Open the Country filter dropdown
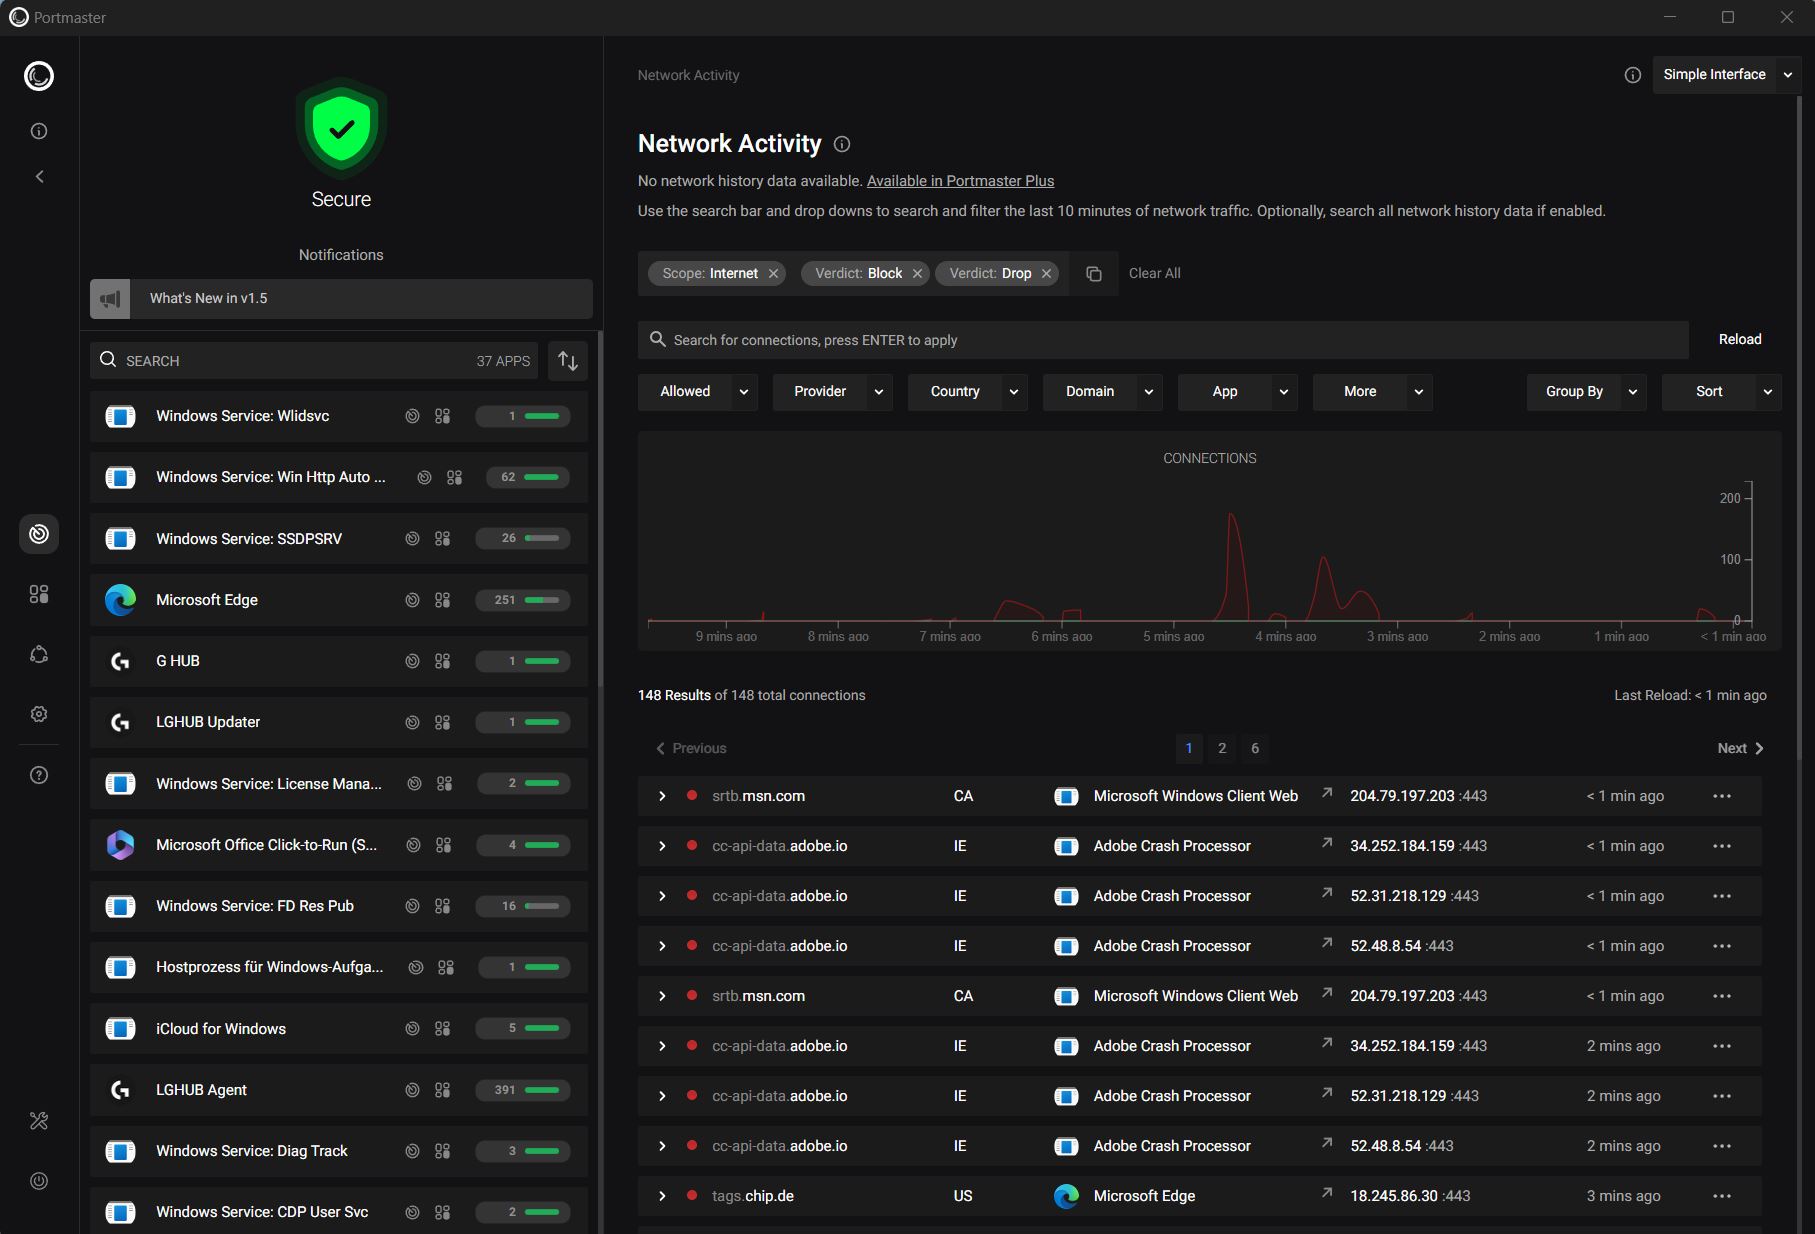Viewport: 1815px width, 1234px height. [x=967, y=392]
